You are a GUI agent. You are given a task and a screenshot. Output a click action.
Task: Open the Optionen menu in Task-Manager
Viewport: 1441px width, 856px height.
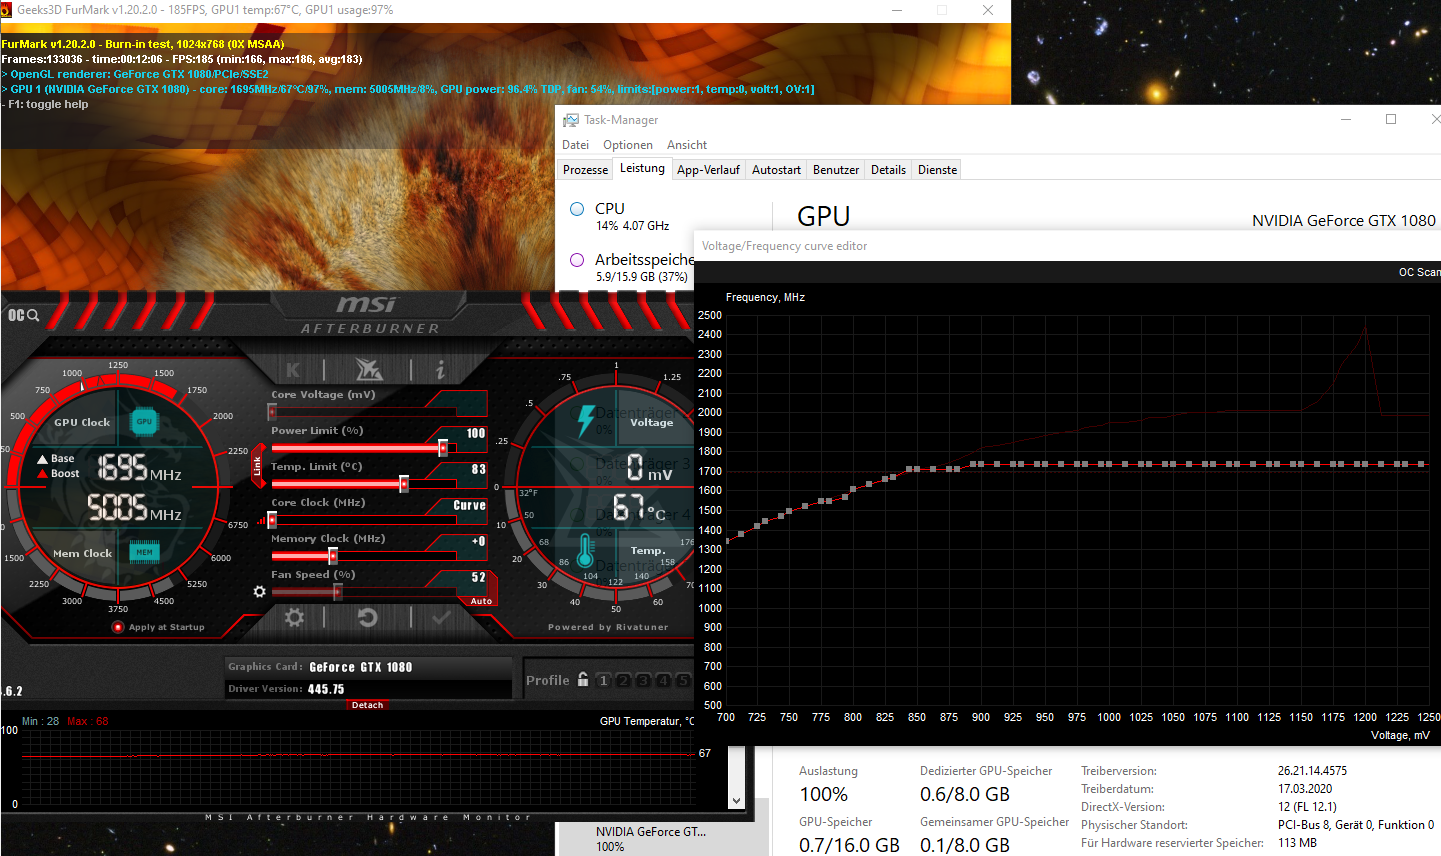[628, 145]
